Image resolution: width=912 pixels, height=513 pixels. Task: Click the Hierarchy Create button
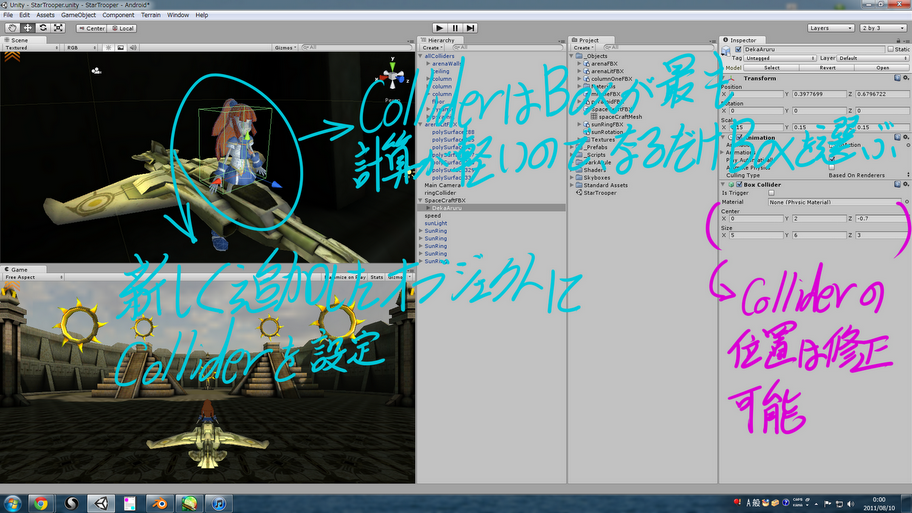click(x=432, y=48)
